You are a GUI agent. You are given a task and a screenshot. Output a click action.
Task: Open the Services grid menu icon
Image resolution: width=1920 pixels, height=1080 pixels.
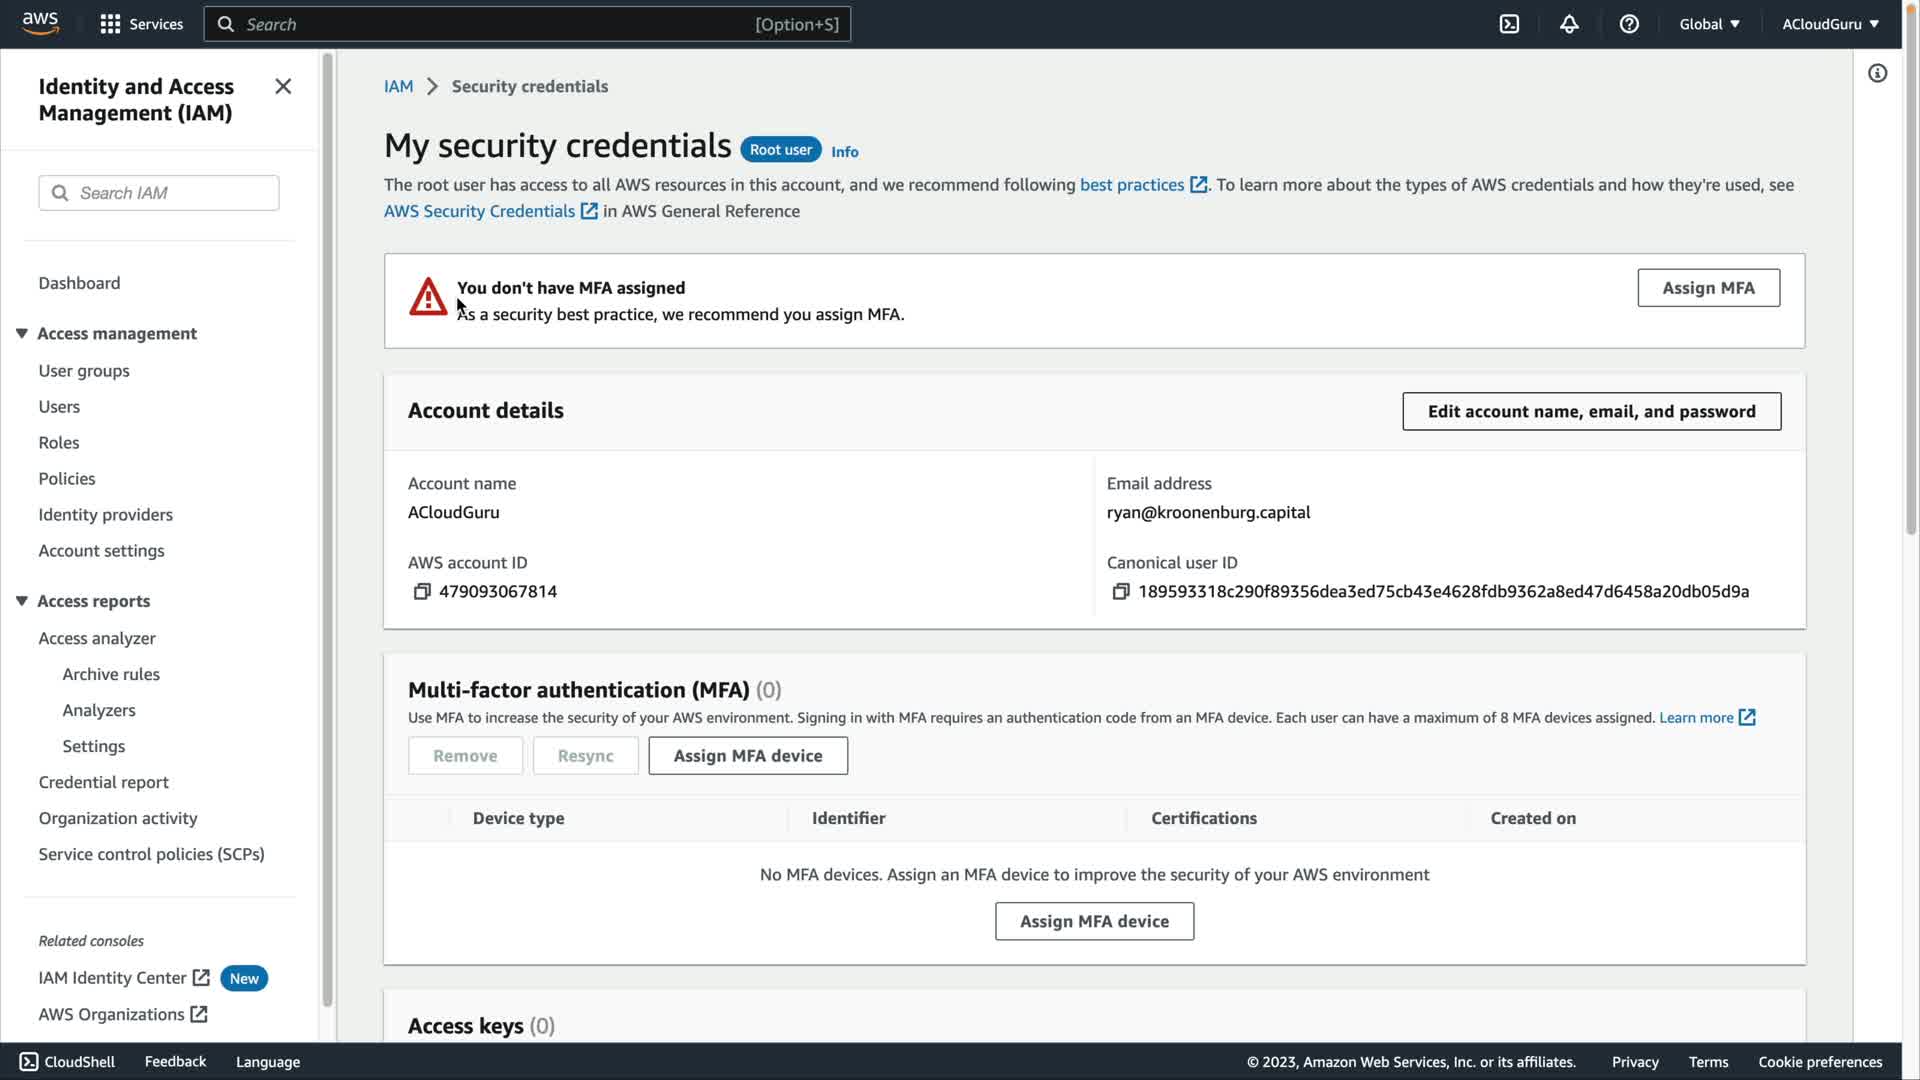pyautogui.click(x=110, y=24)
